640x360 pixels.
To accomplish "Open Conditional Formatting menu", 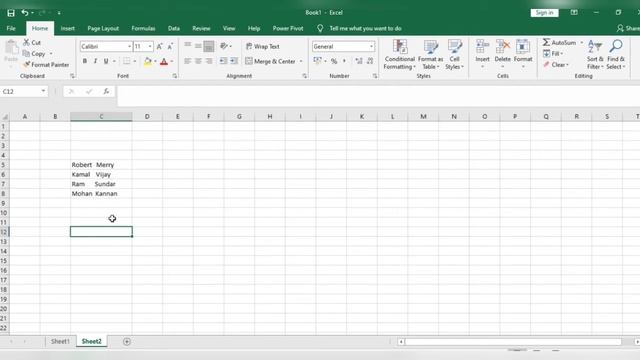I will tap(400, 55).
